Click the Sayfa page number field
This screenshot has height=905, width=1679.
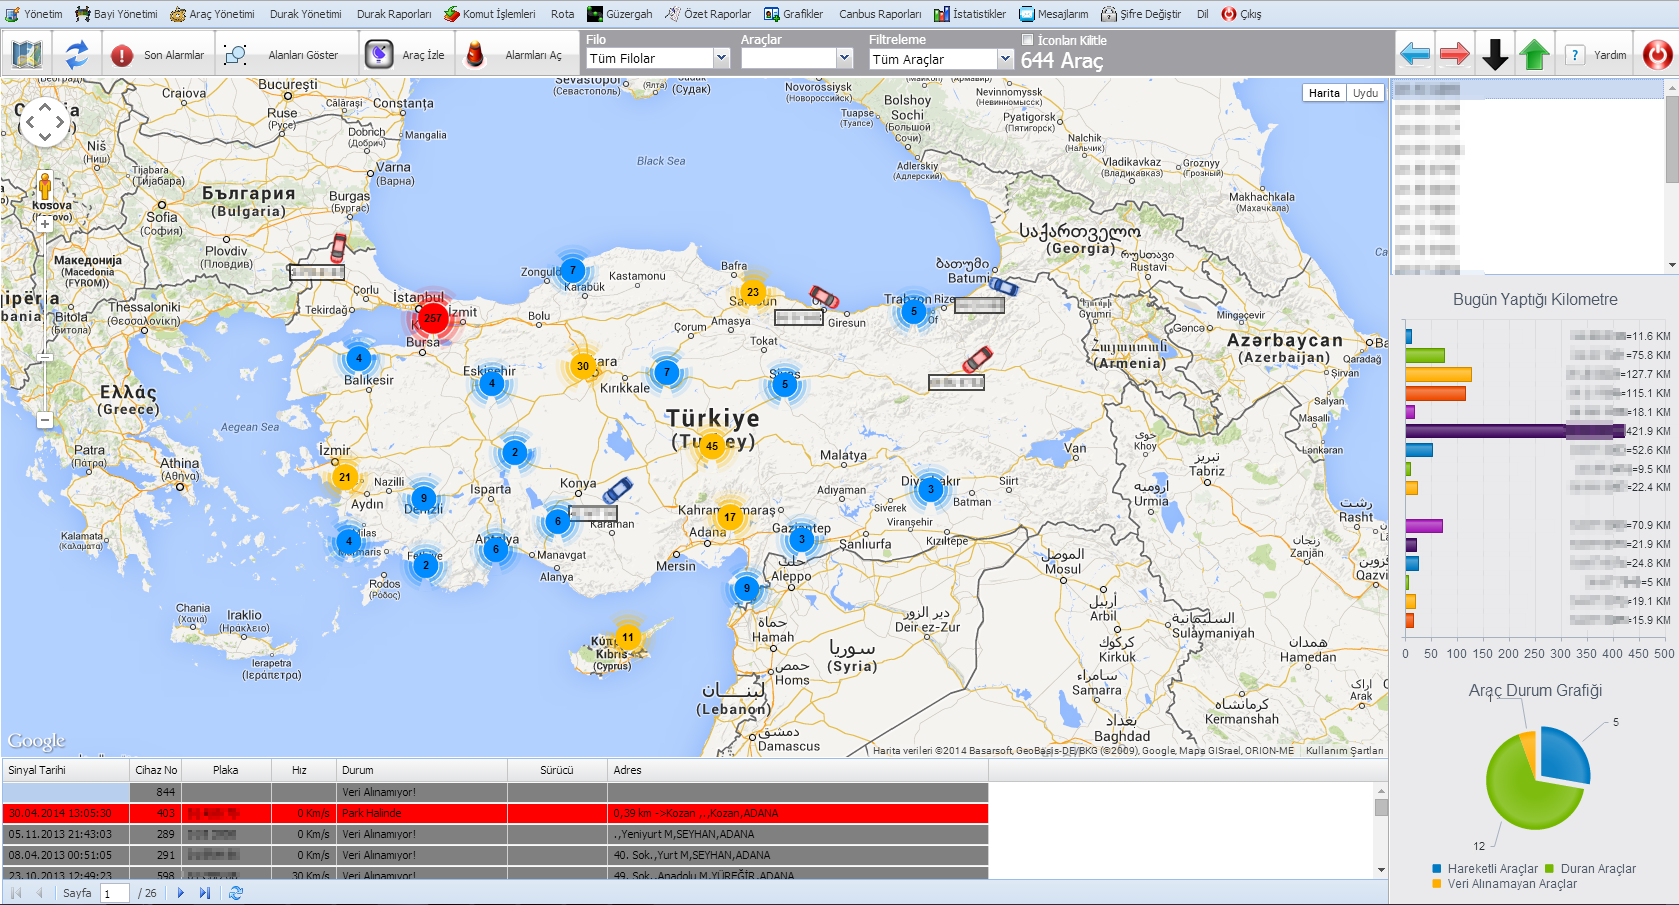click(x=115, y=893)
